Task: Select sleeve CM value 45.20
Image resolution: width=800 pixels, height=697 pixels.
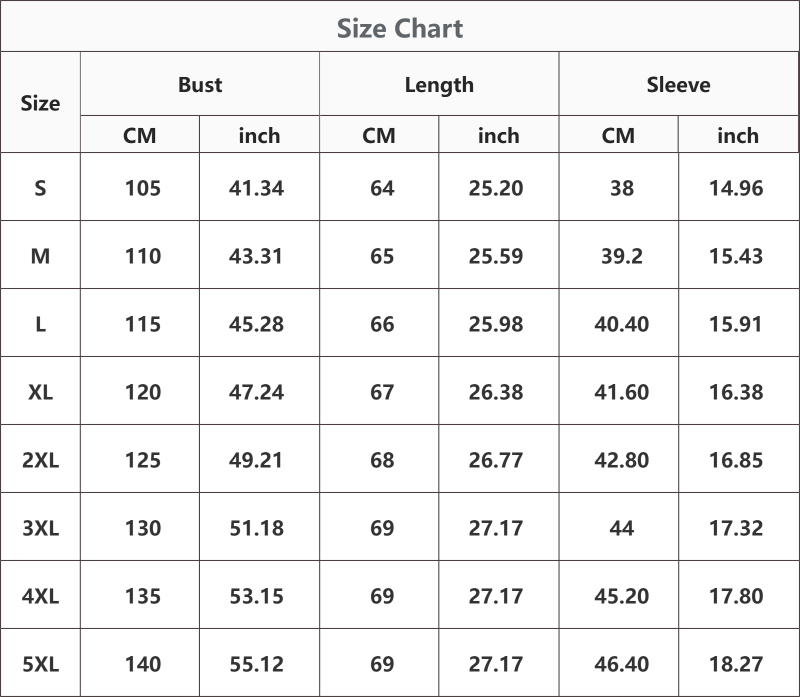Action: (x=621, y=596)
